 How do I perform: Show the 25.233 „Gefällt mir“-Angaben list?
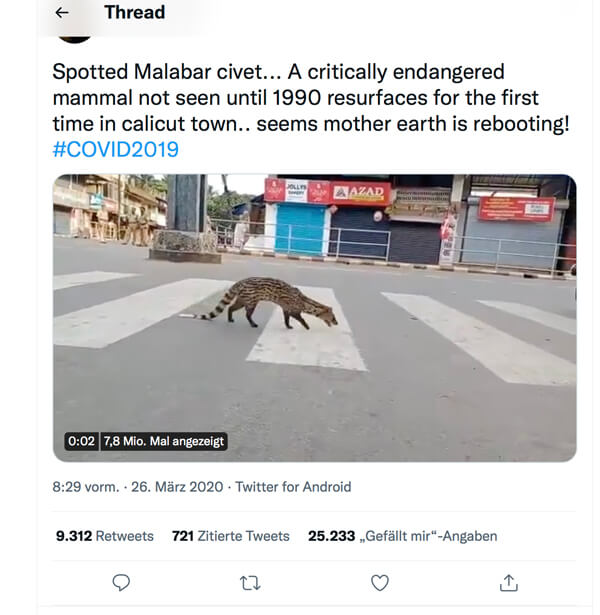[x=402, y=536]
